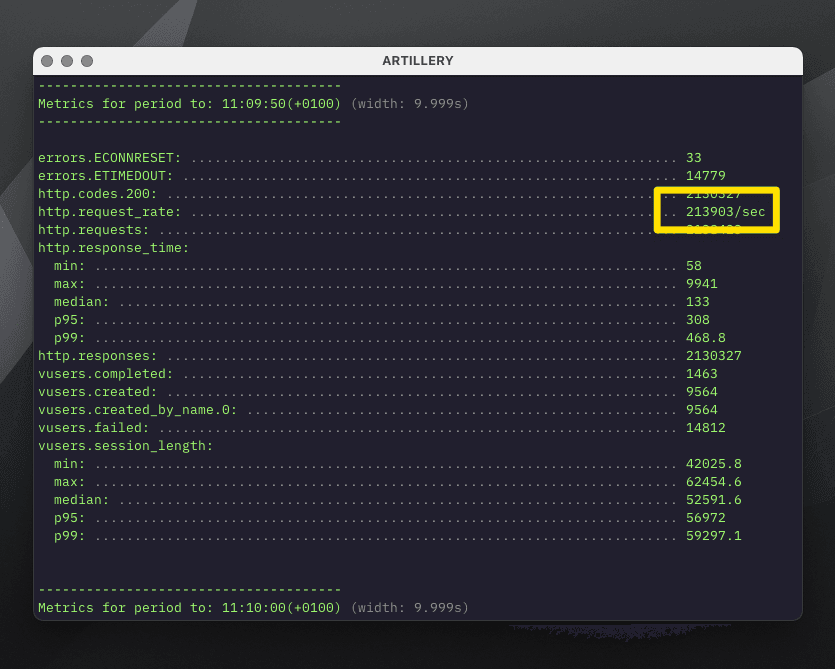Select the ARTILLERY window title
This screenshot has width=835, height=669.
(x=417, y=61)
